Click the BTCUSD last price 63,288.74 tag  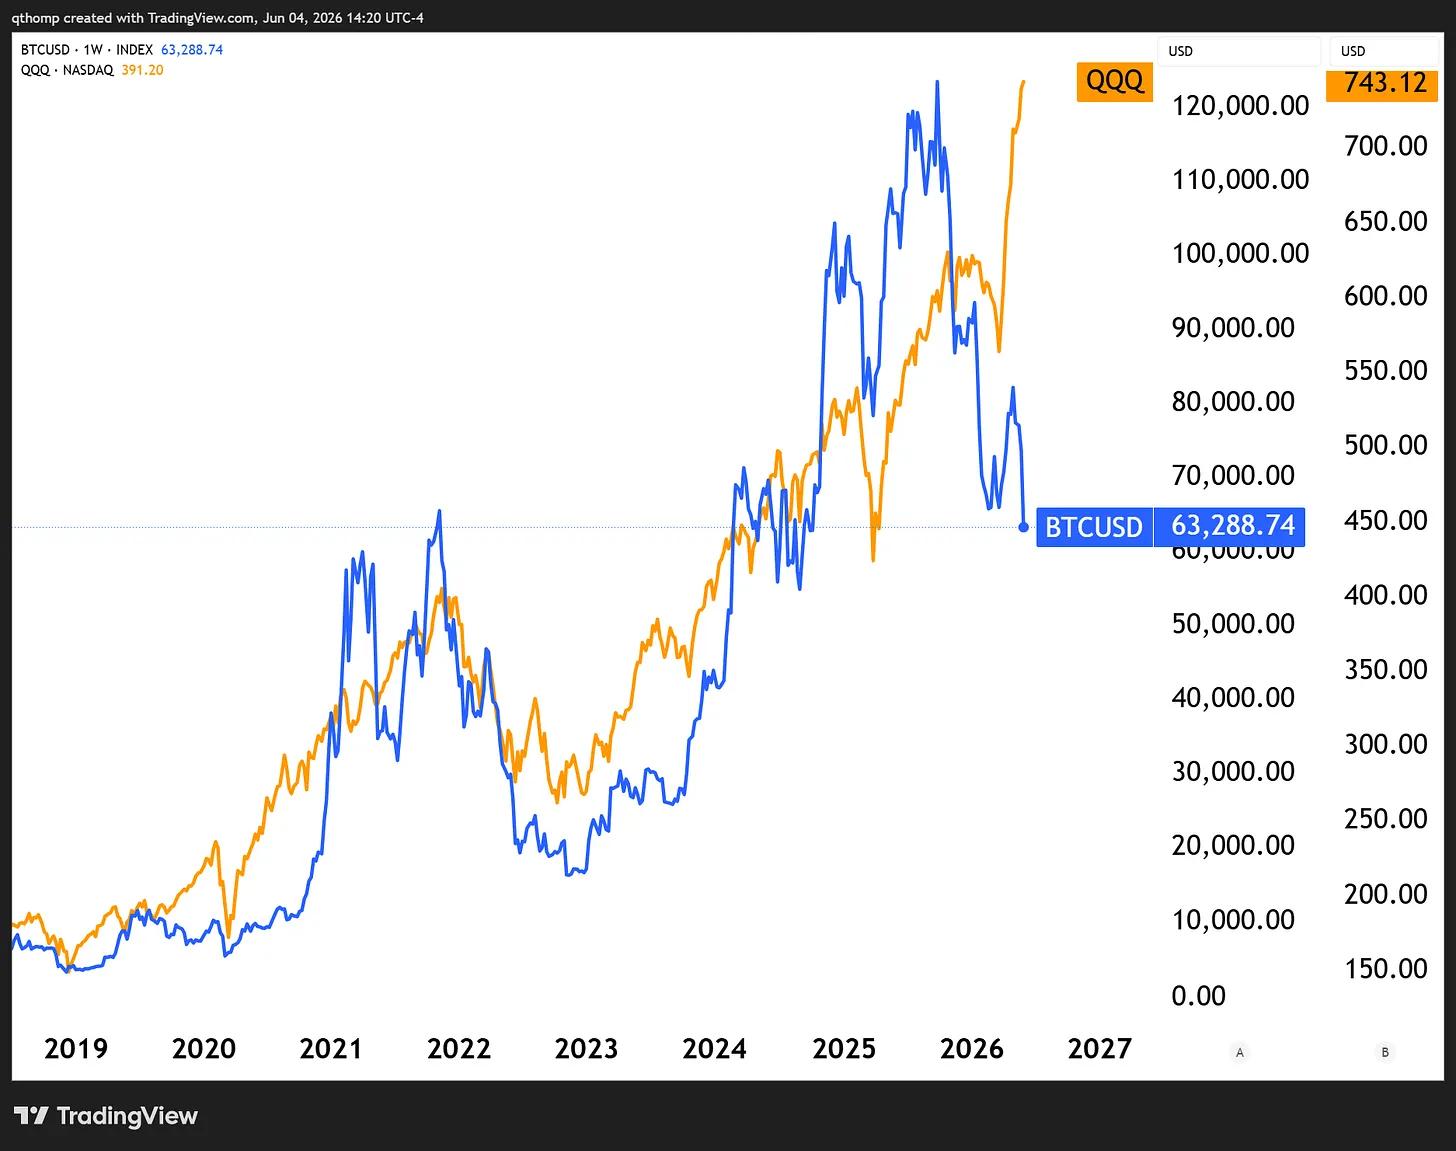pos(1231,526)
